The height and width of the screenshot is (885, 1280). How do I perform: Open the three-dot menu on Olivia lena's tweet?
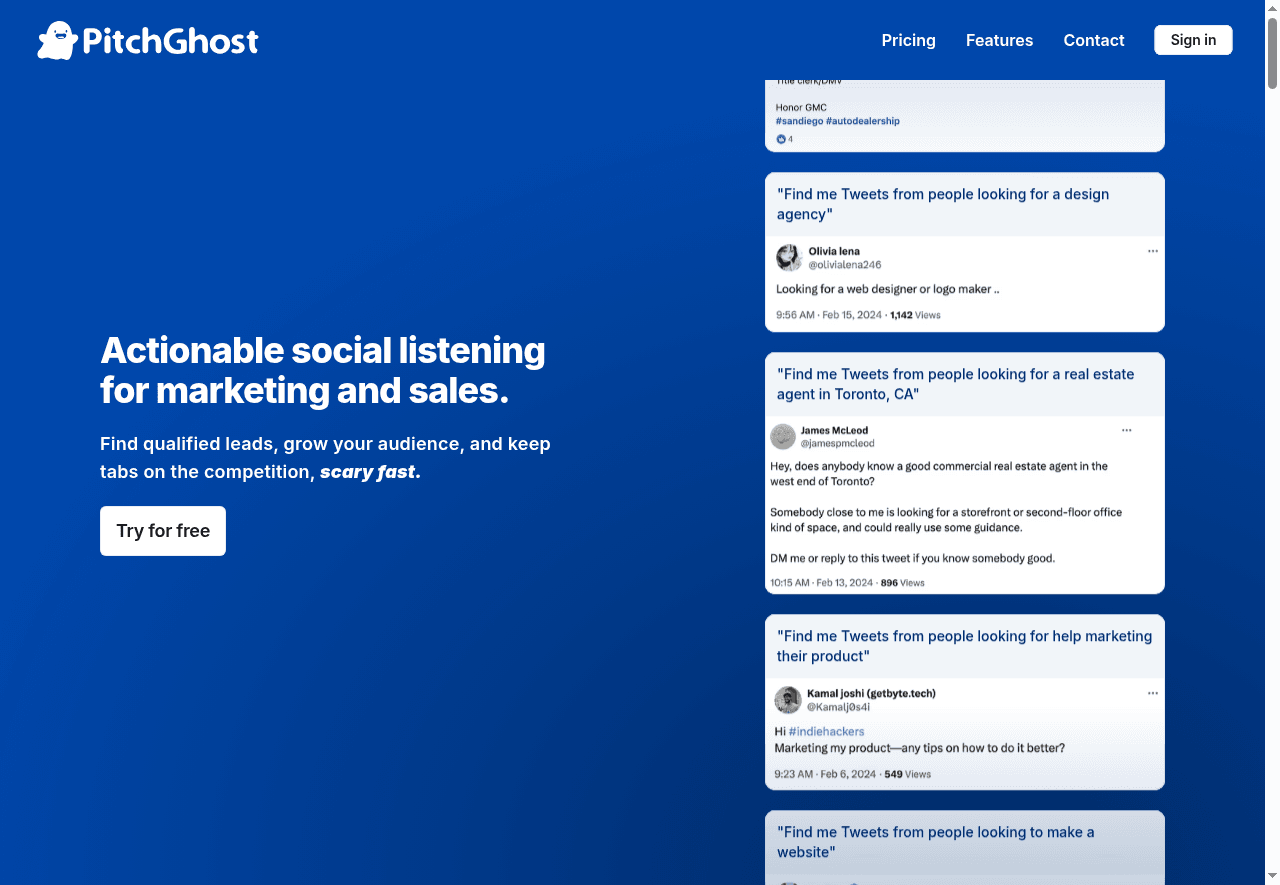(1152, 251)
